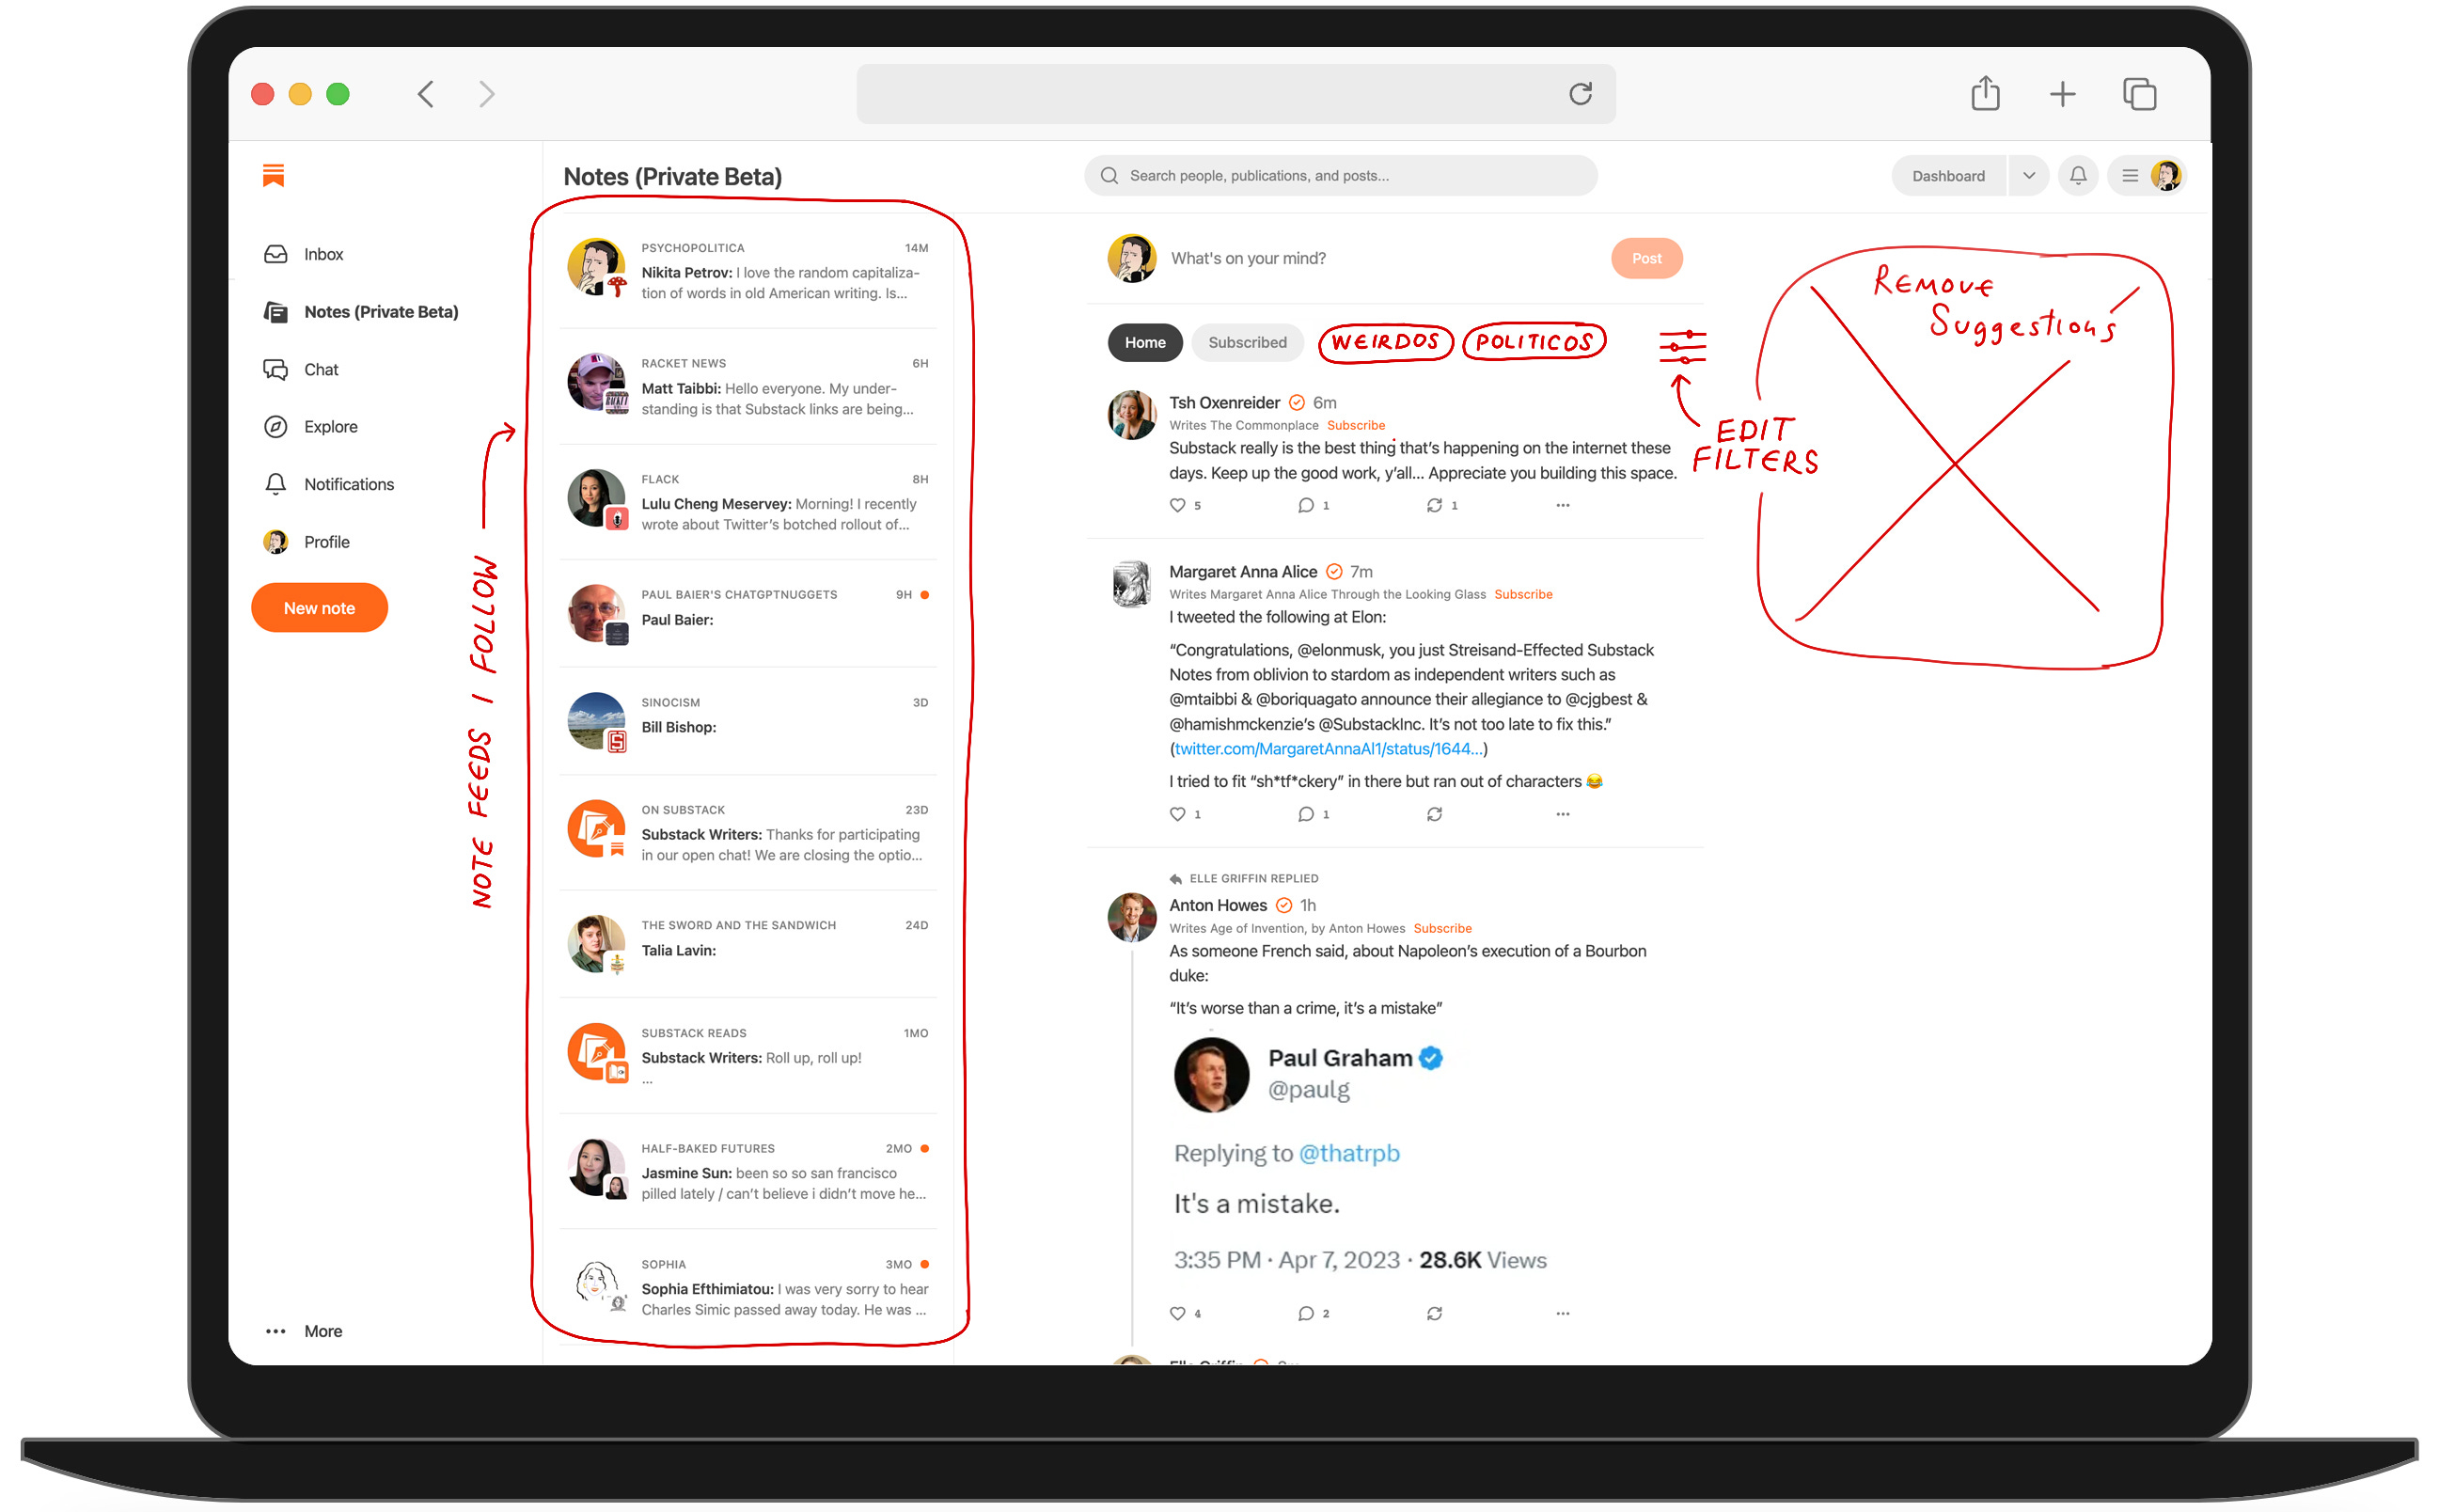Open The Sword and the Sandwich note

coord(748,943)
